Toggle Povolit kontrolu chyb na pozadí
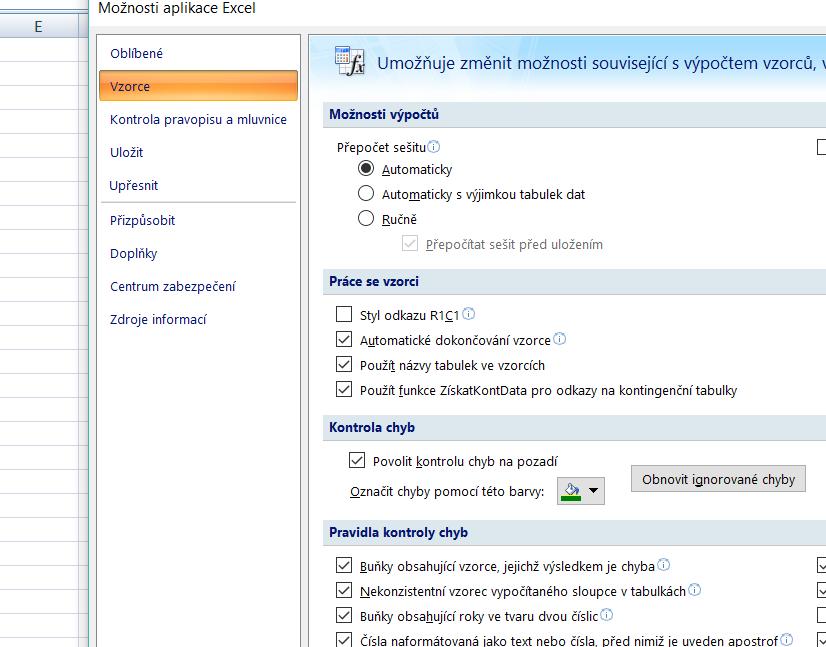The width and height of the screenshot is (826, 647). point(357,460)
